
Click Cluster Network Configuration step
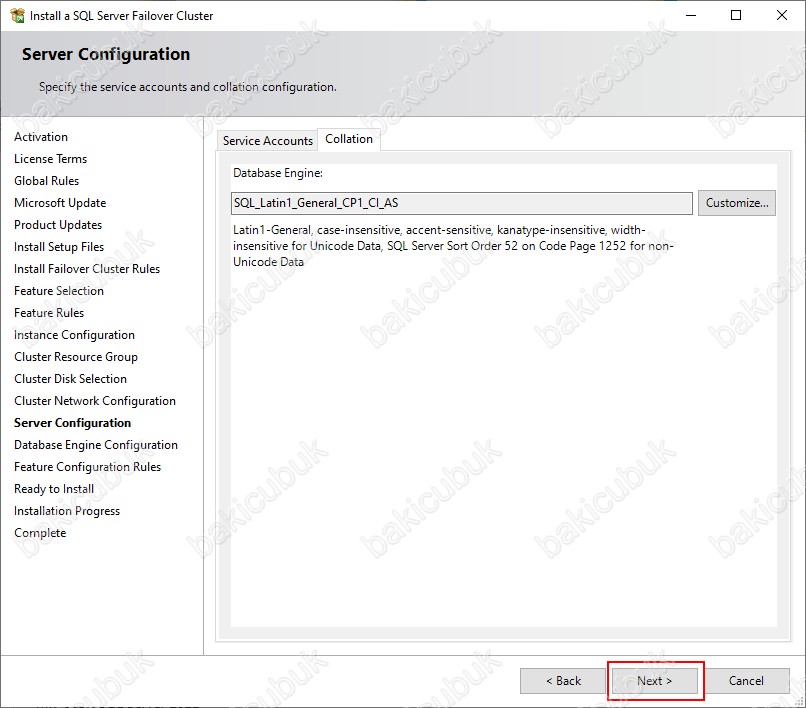pos(95,401)
